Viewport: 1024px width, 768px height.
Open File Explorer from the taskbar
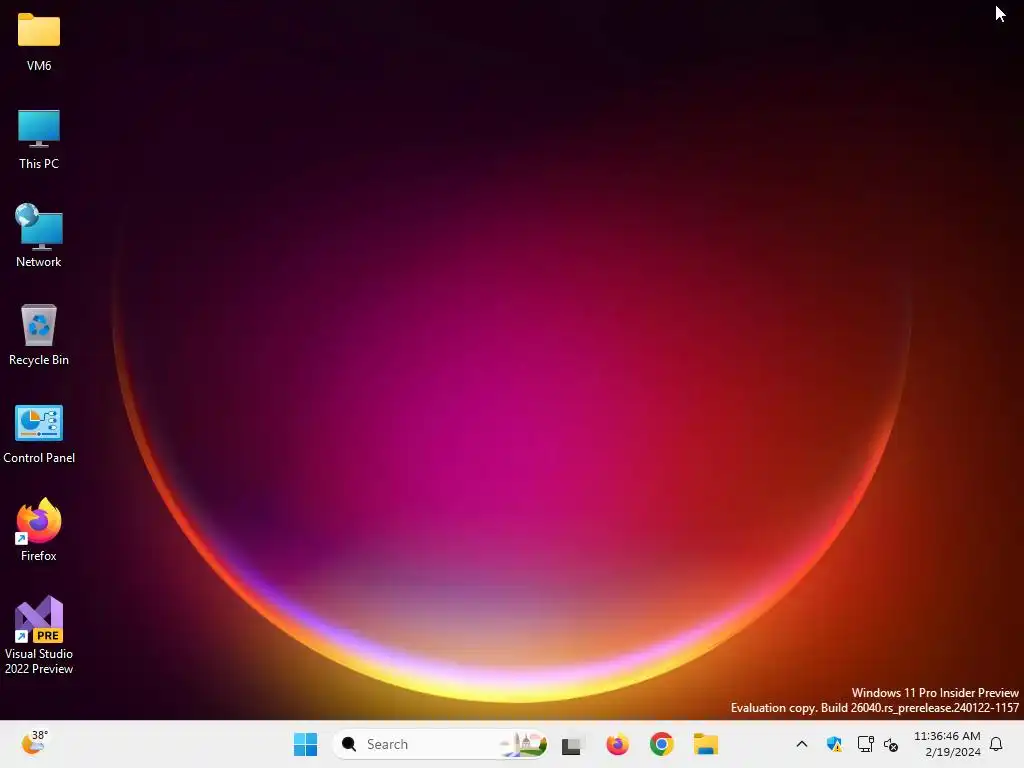tap(706, 744)
